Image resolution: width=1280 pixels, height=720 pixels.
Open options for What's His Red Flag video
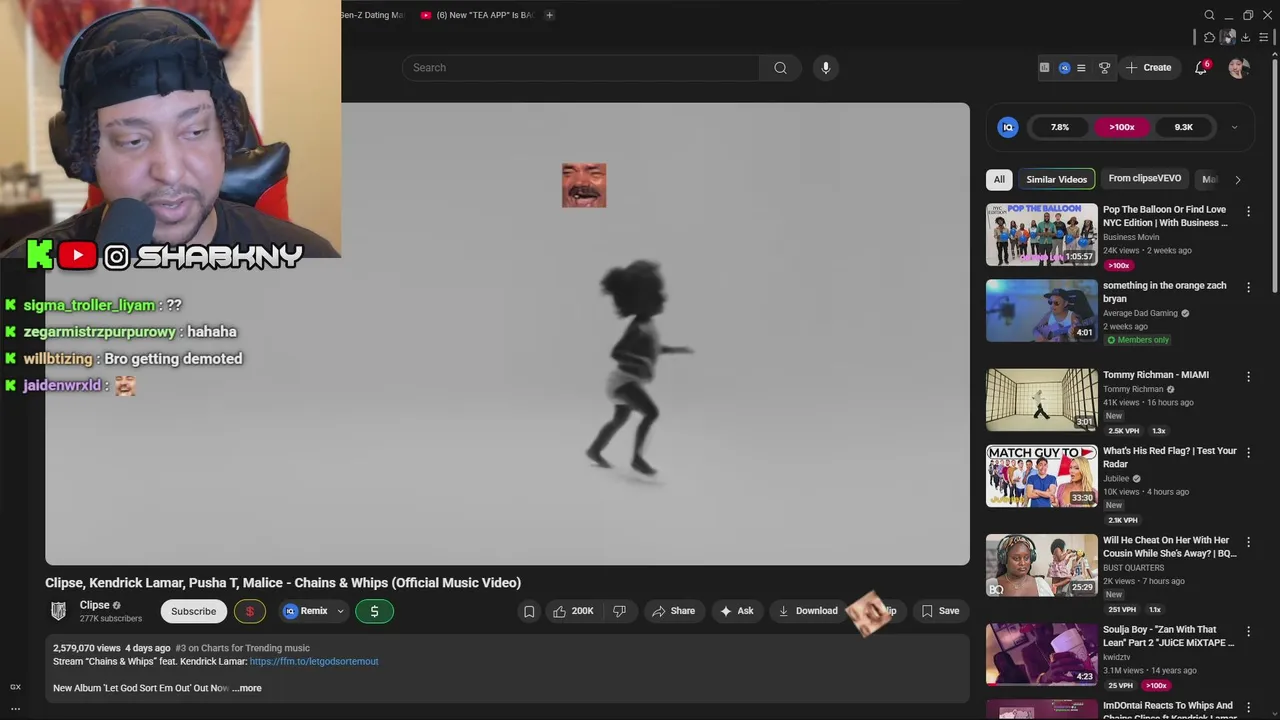click(x=1248, y=452)
